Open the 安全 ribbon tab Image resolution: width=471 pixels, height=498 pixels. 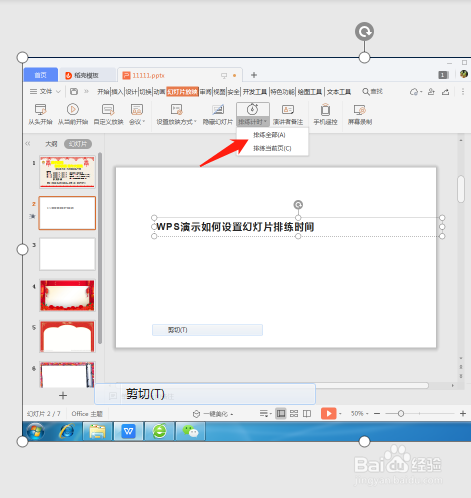(234, 92)
